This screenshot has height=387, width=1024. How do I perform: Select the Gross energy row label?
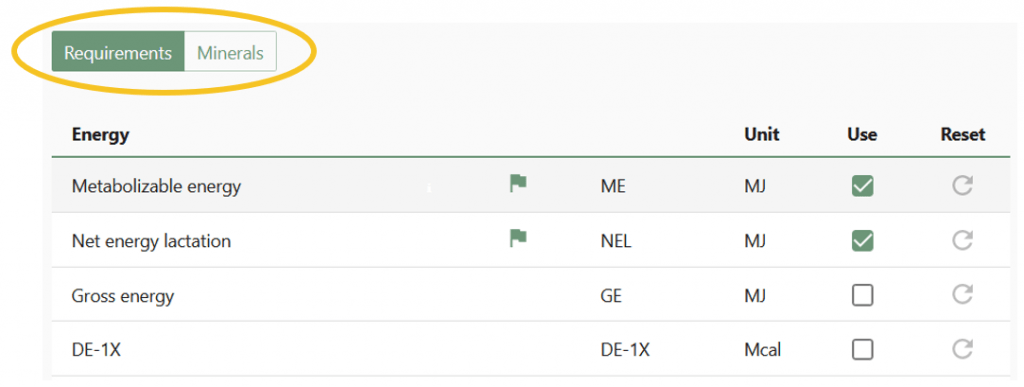pos(123,296)
